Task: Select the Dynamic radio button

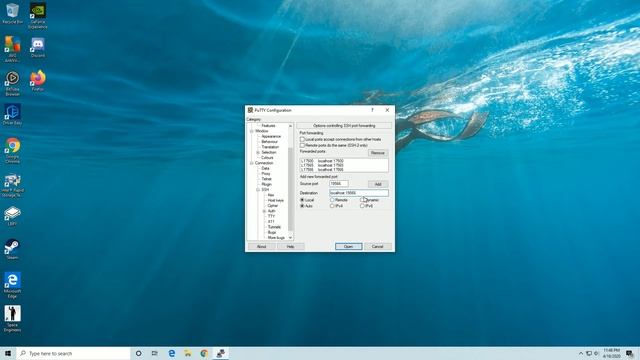Action: pos(362,200)
